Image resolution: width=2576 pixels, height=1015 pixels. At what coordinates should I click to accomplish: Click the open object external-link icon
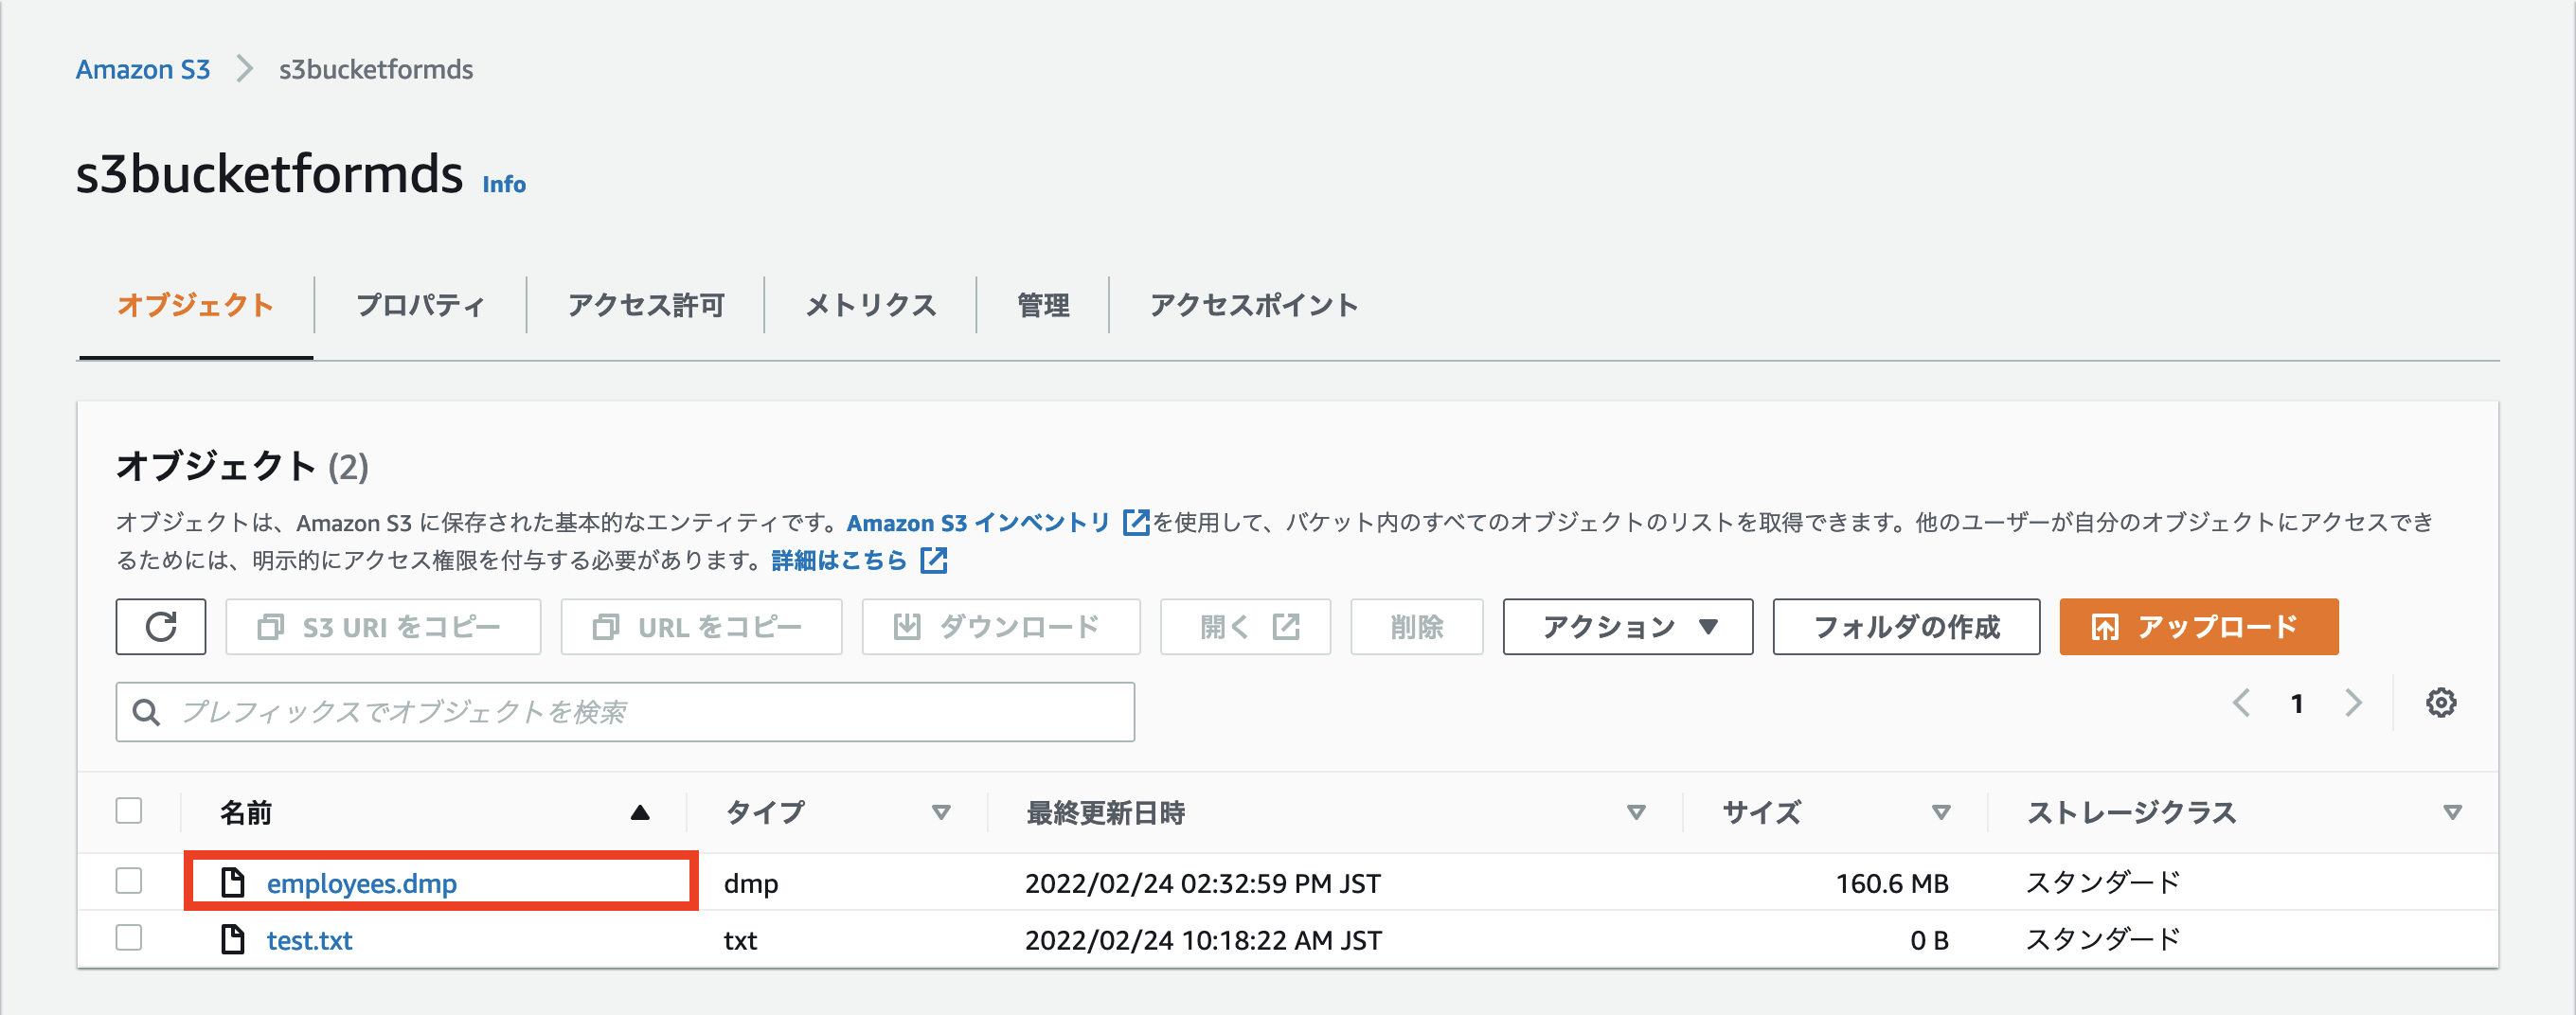[1285, 627]
